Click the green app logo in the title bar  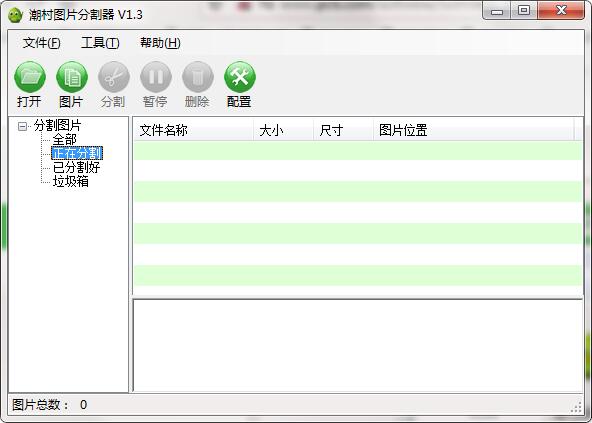coord(15,15)
